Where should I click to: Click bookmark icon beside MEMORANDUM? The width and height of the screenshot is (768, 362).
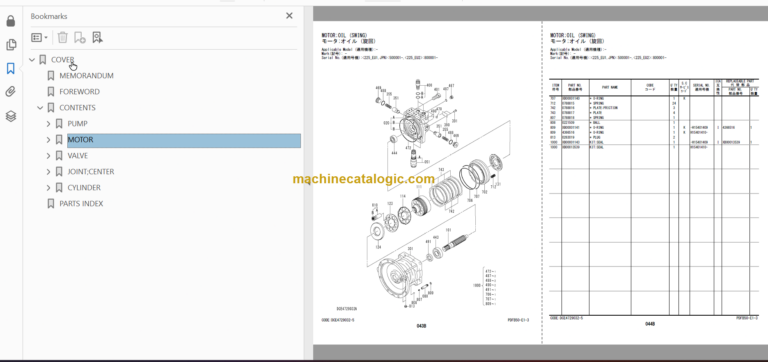(50, 76)
